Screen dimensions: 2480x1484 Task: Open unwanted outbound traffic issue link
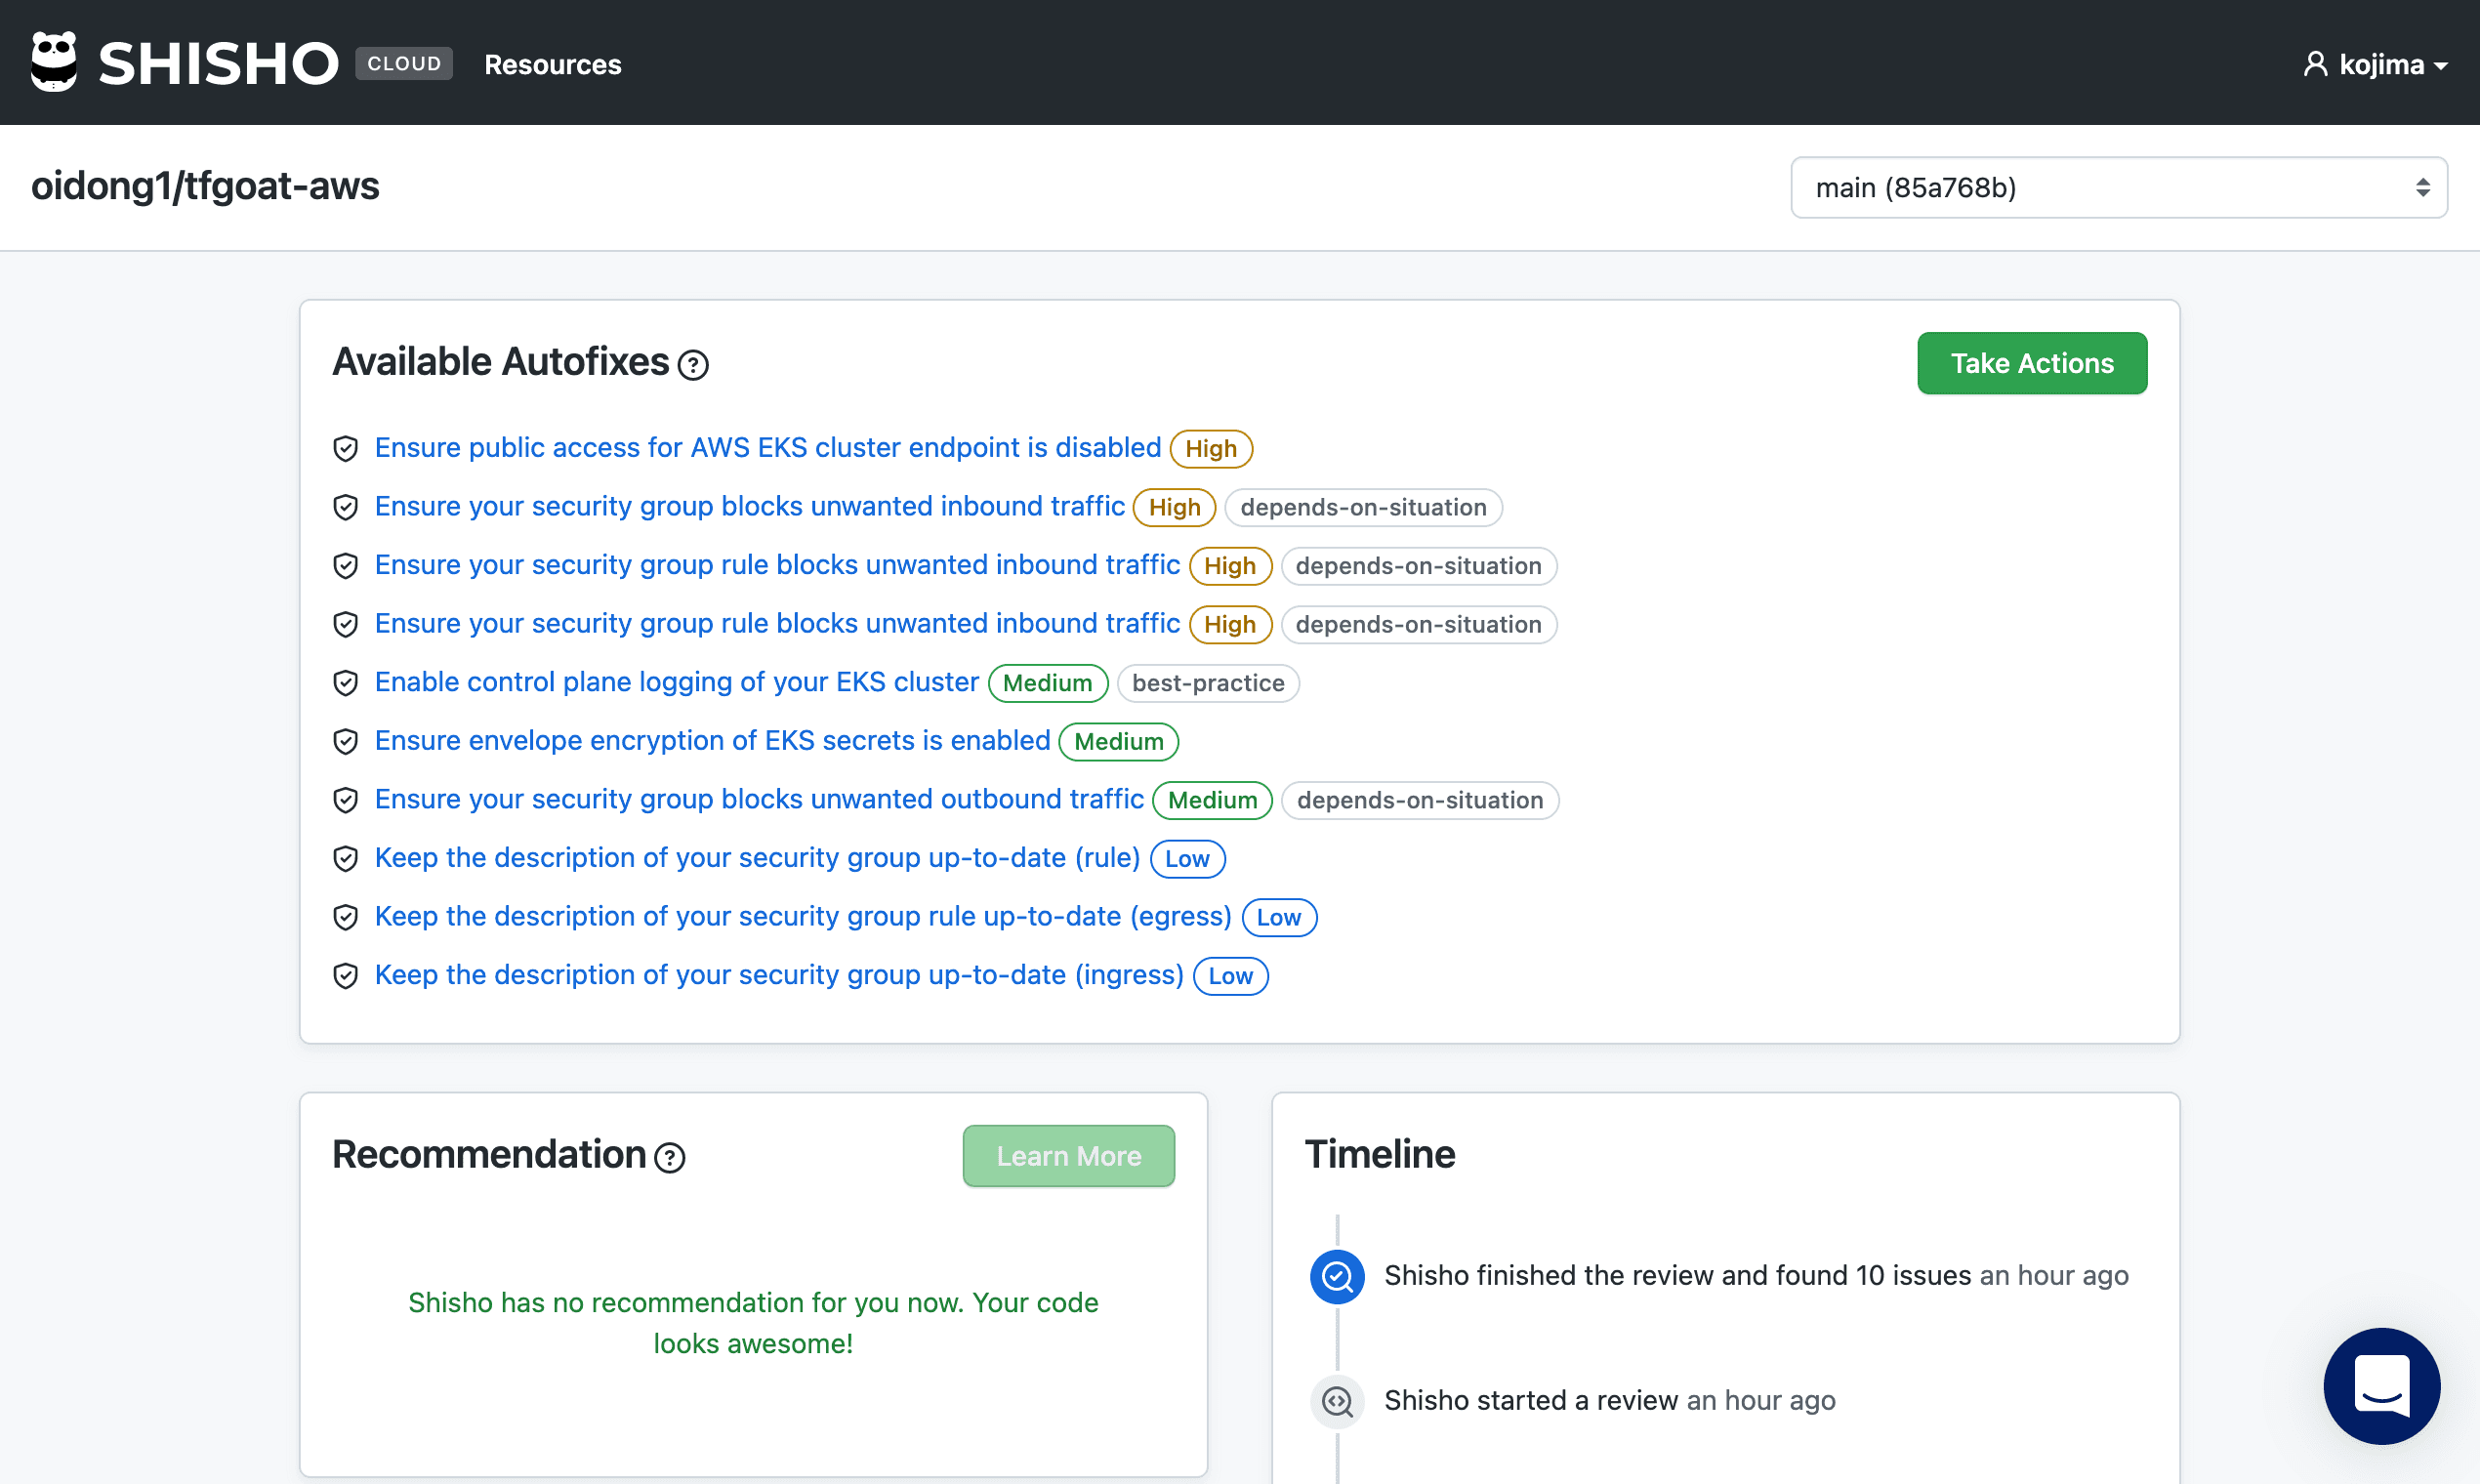(759, 799)
